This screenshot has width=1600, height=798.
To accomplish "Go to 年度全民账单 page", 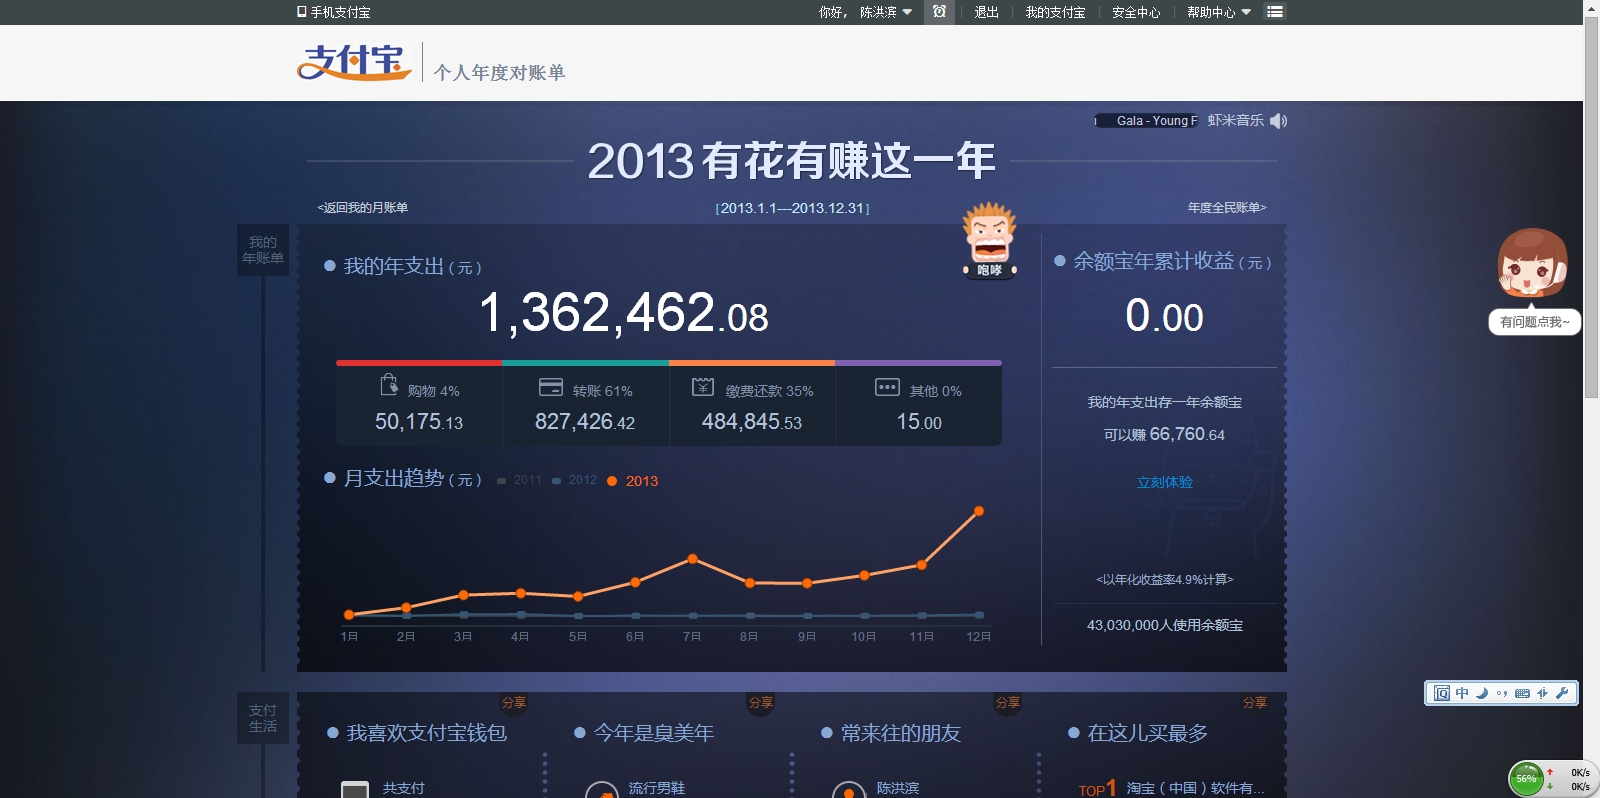I will click(x=1226, y=208).
